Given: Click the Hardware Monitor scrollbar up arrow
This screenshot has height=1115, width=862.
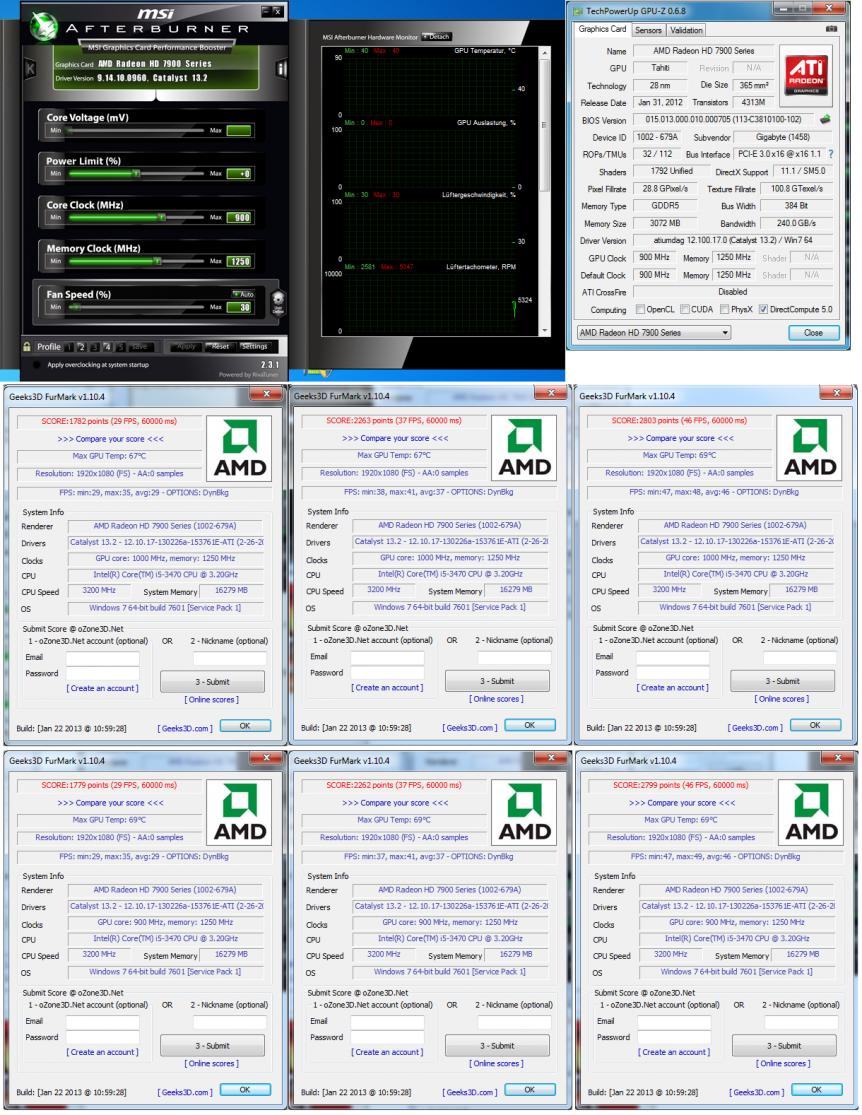Looking at the screenshot, I should tap(545, 53).
